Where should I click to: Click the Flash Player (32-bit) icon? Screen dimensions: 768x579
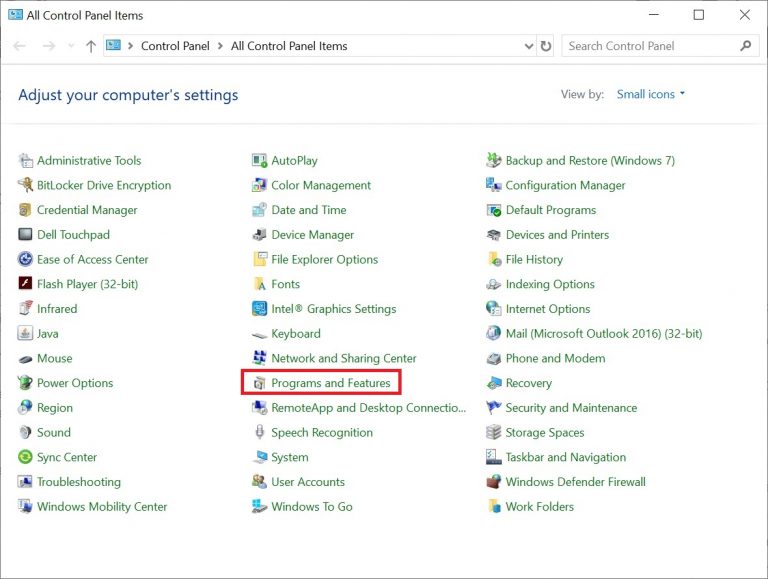coord(25,284)
